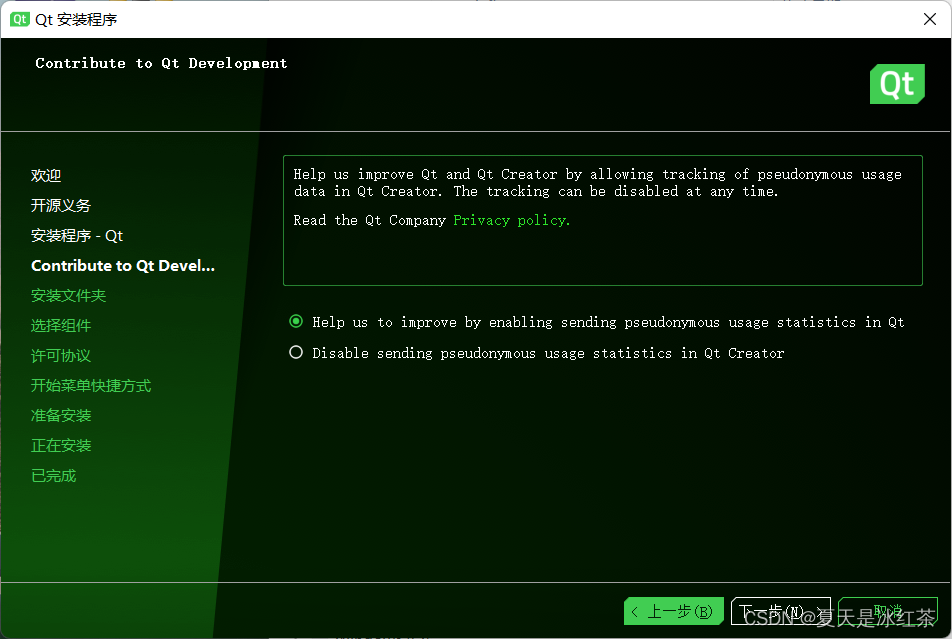The height and width of the screenshot is (639, 952).
Task: Select the 开源义务 step in sidebar
Action: click(61, 205)
